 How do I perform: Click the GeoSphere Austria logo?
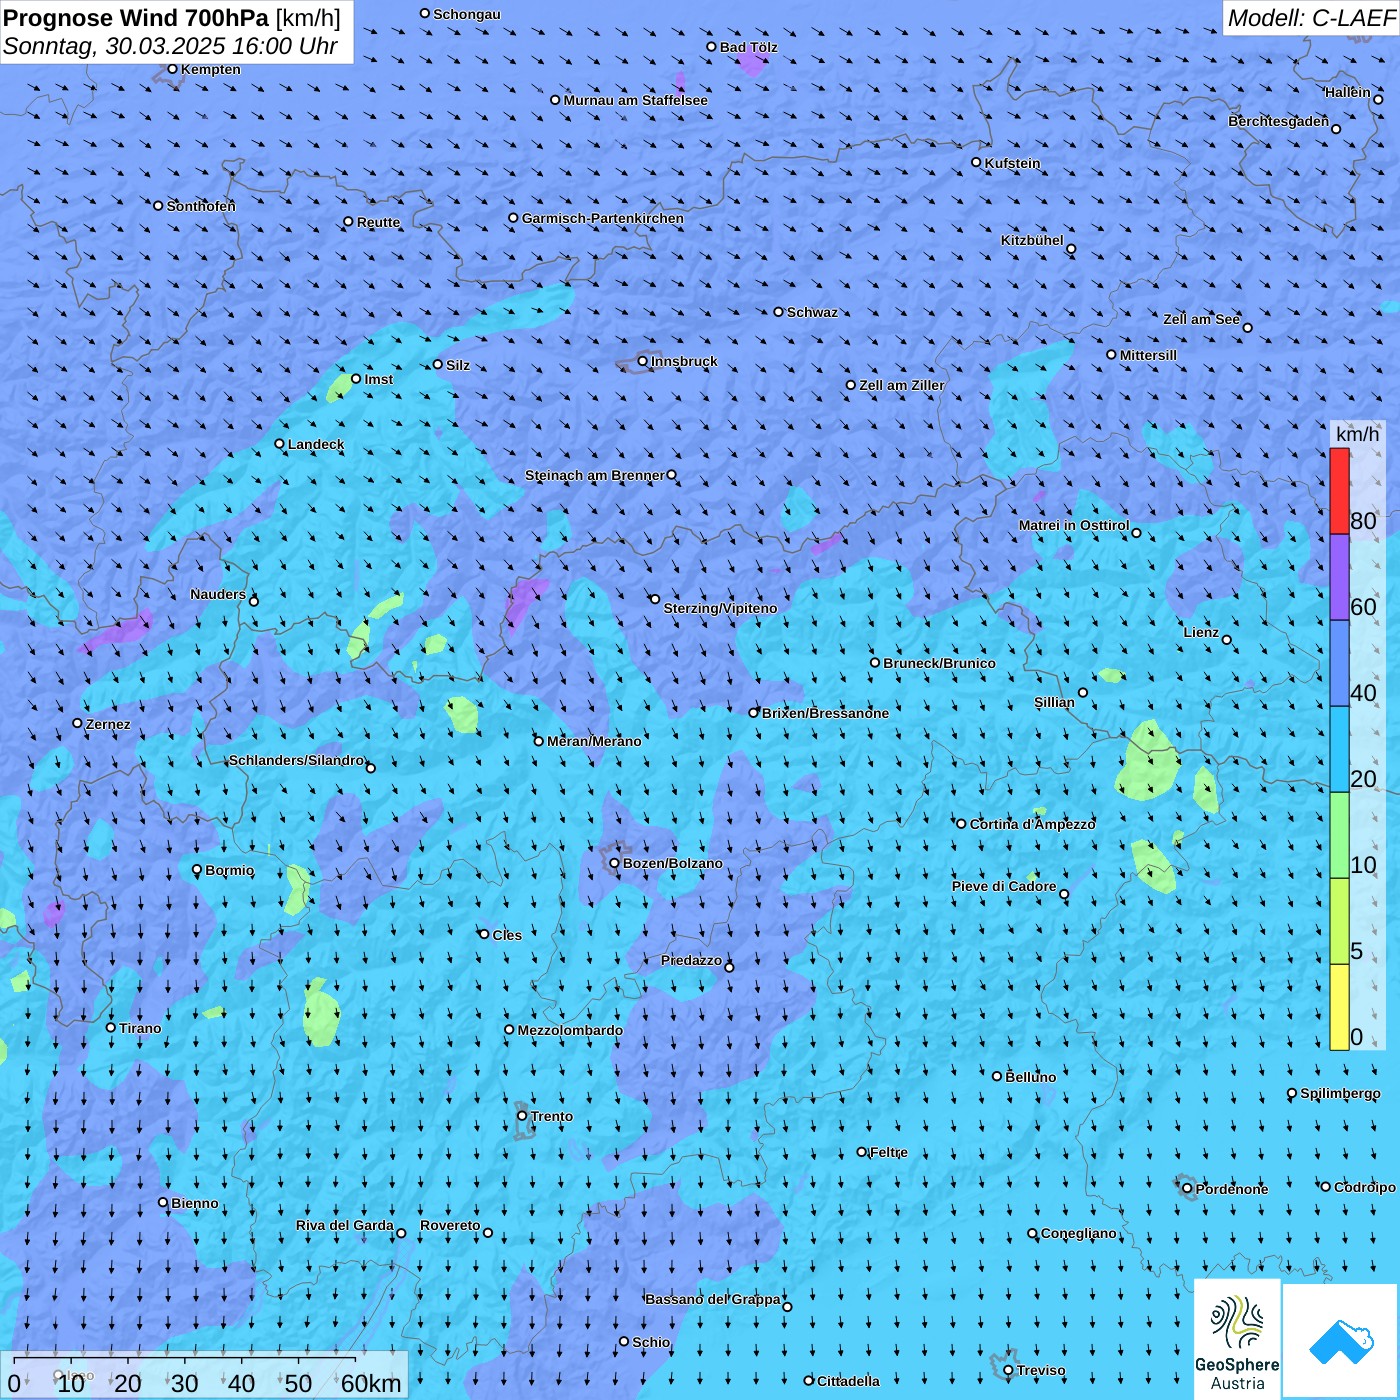(x=1237, y=1339)
